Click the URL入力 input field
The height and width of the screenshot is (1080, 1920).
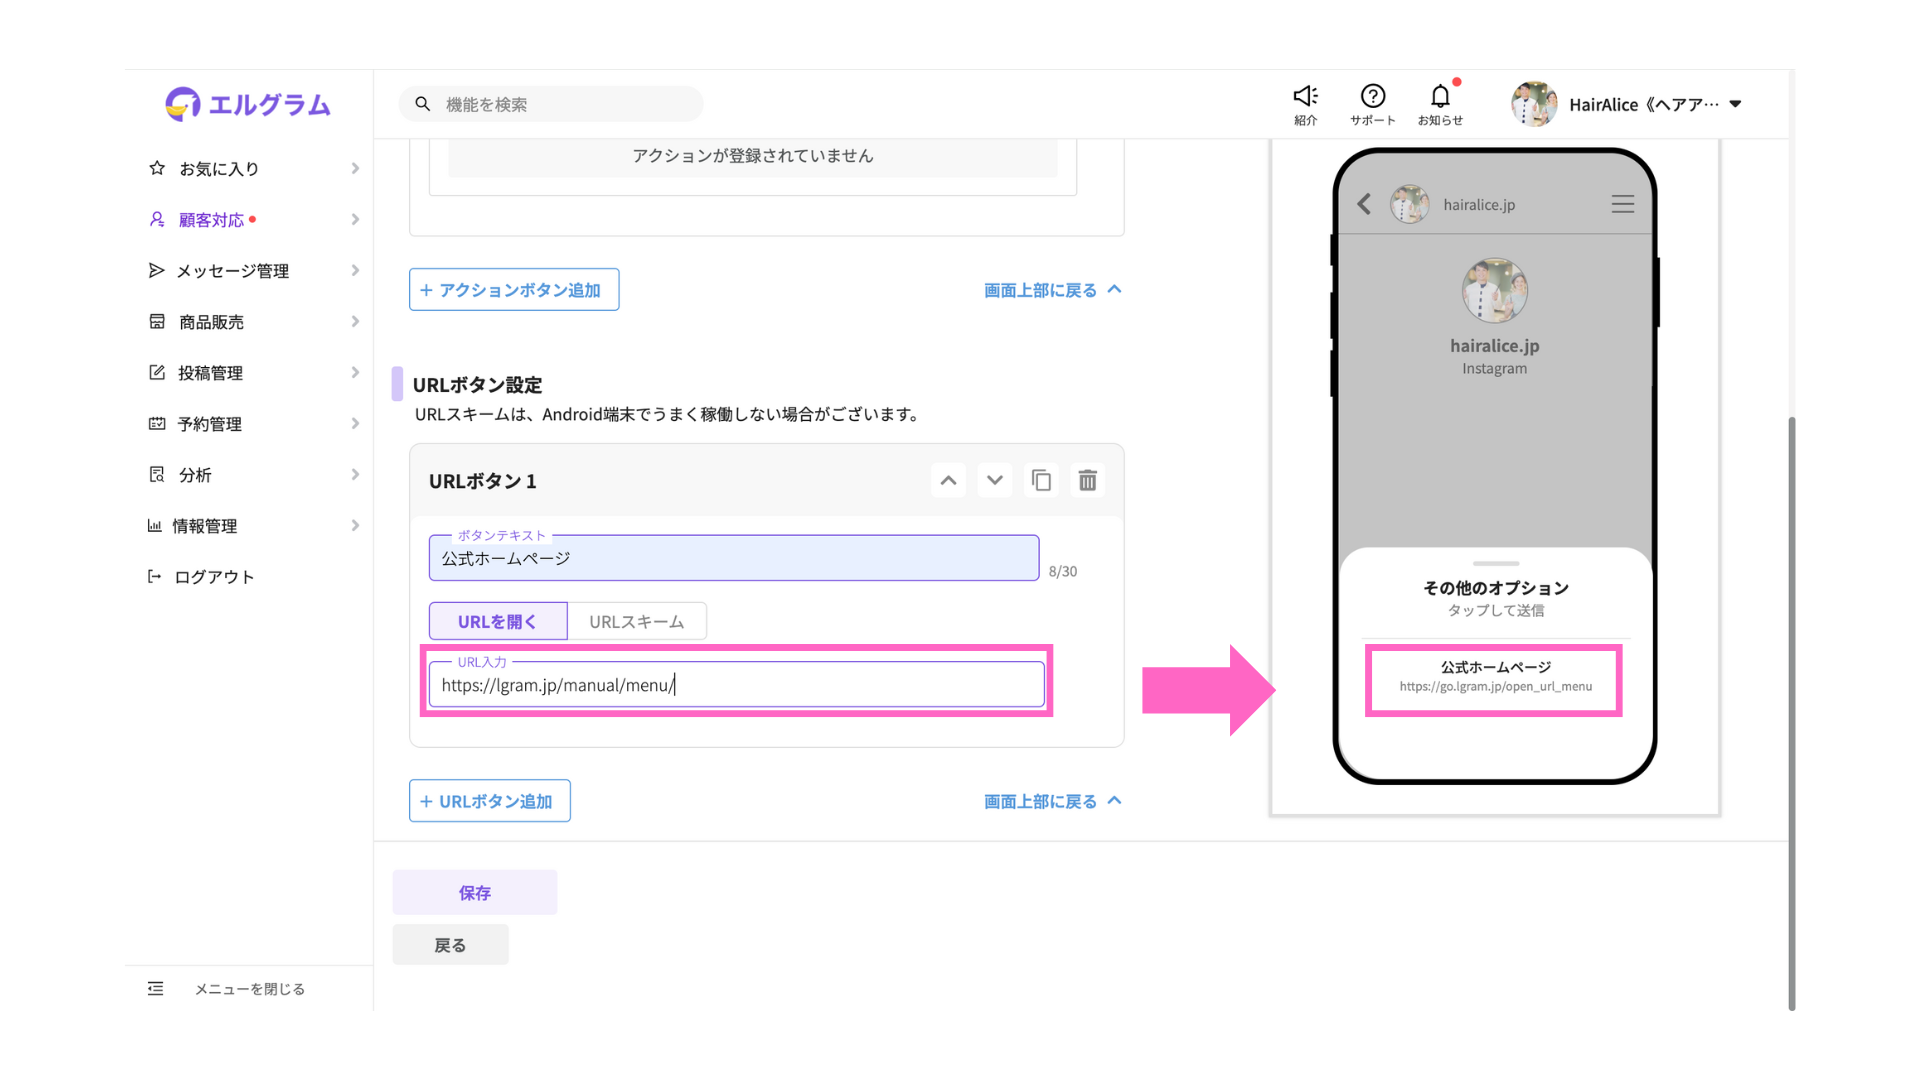737,685
